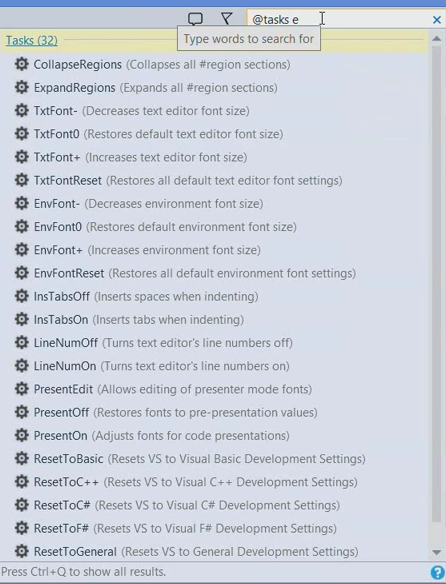This screenshot has width=446, height=584.
Task: Click the feedback speech bubble icon
Action: coord(195,19)
